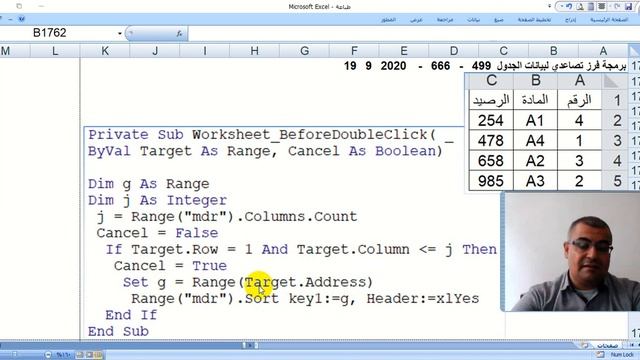This screenshot has width=640, height=360.
Task: Click the Dim j As Integer code line
Action: 158,200
